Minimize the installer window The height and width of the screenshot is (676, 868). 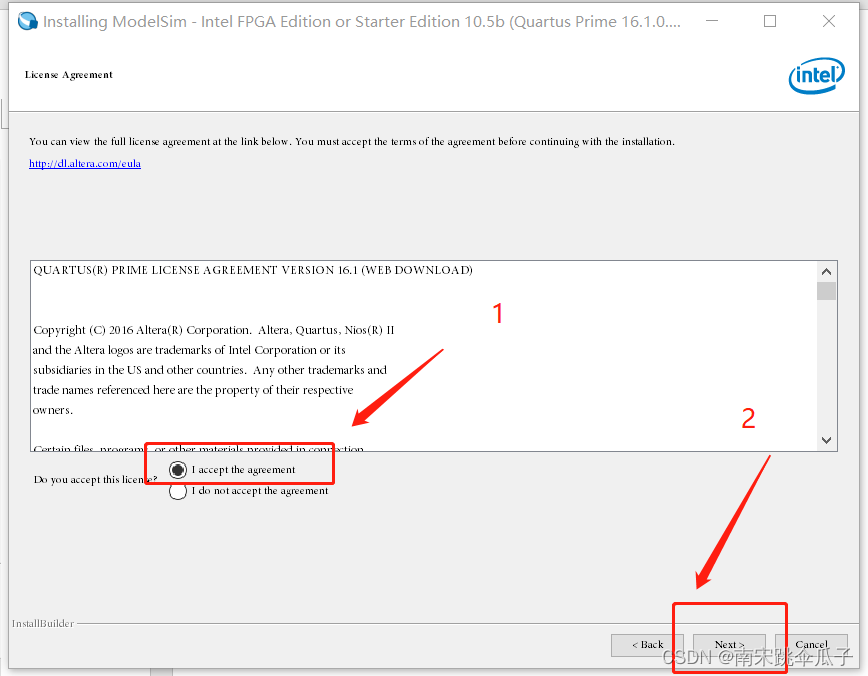712,21
